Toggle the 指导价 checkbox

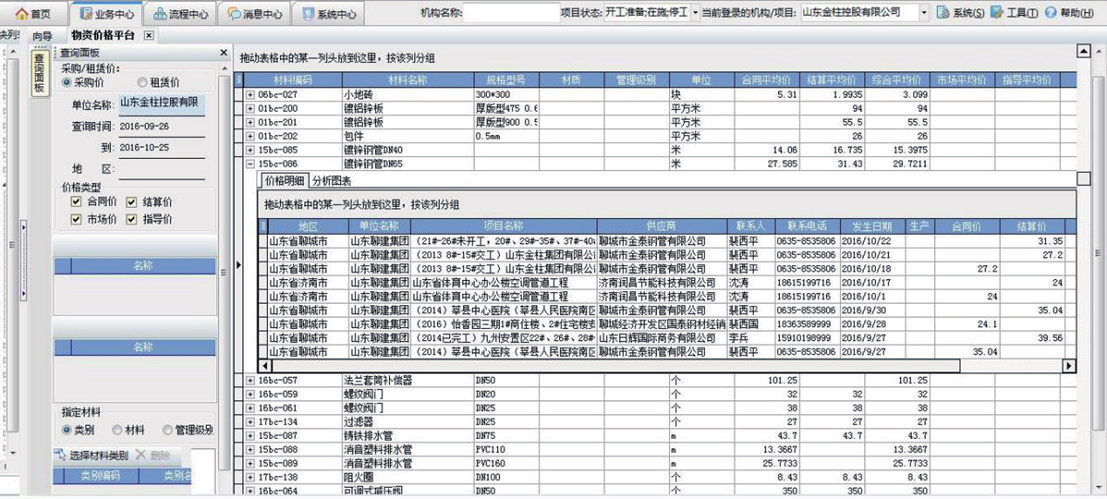132,218
